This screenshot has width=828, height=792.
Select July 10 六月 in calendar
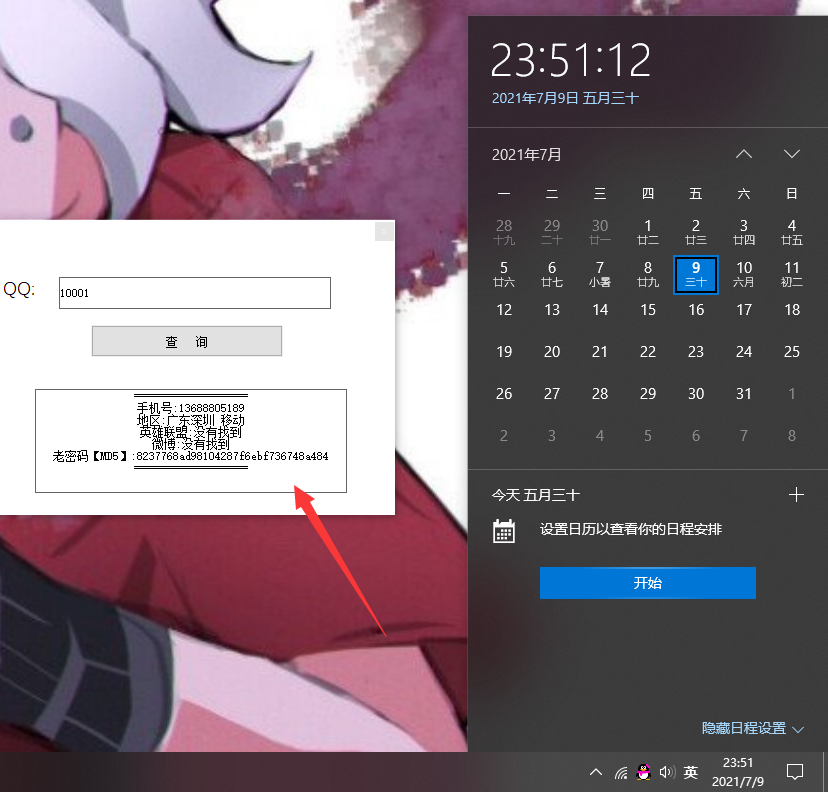744,275
